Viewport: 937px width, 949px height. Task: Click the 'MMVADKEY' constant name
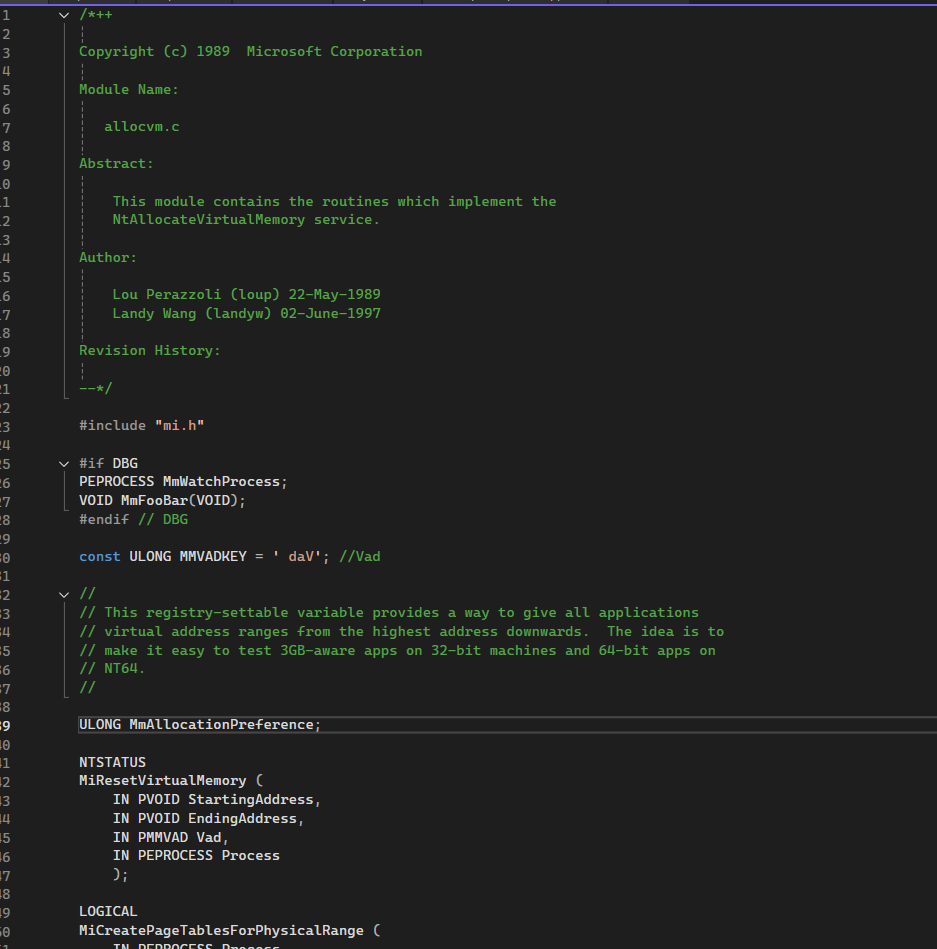click(x=213, y=557)
